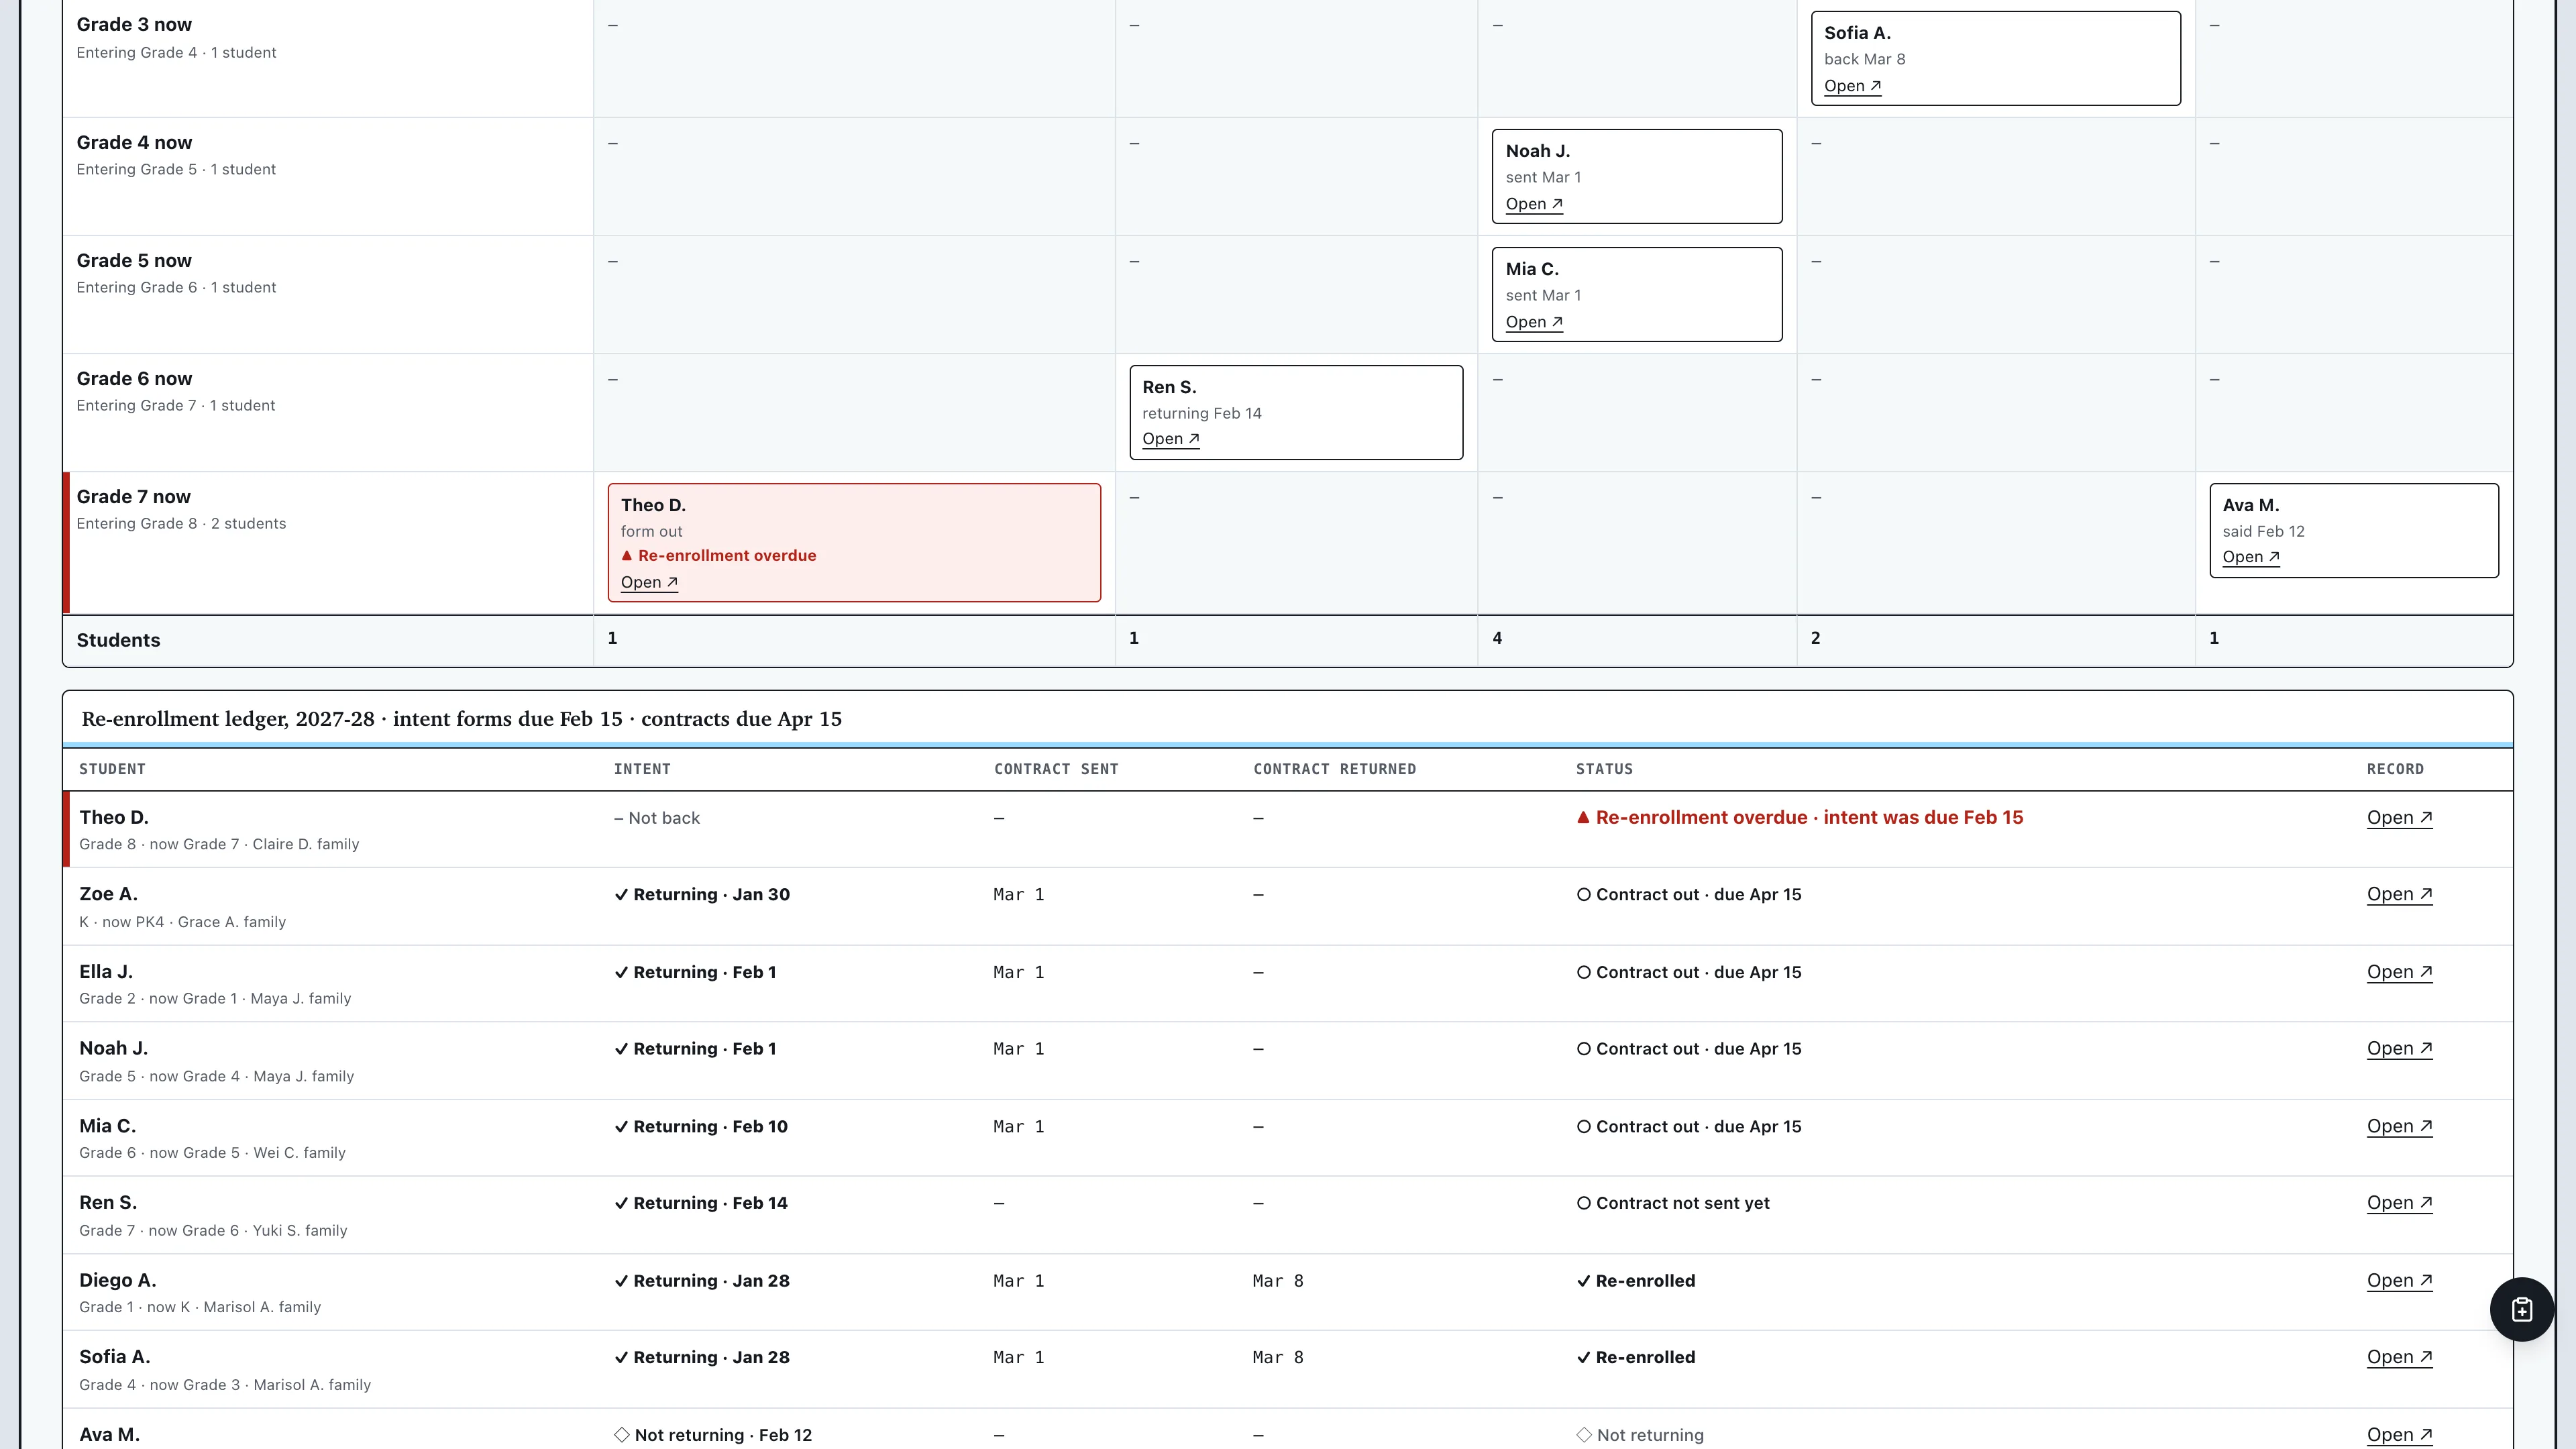The height and width of the screenshot is (1449, 2576).
Task: Click 'Contract not sent yet' status text
Action: [x=1683, y=1203]
